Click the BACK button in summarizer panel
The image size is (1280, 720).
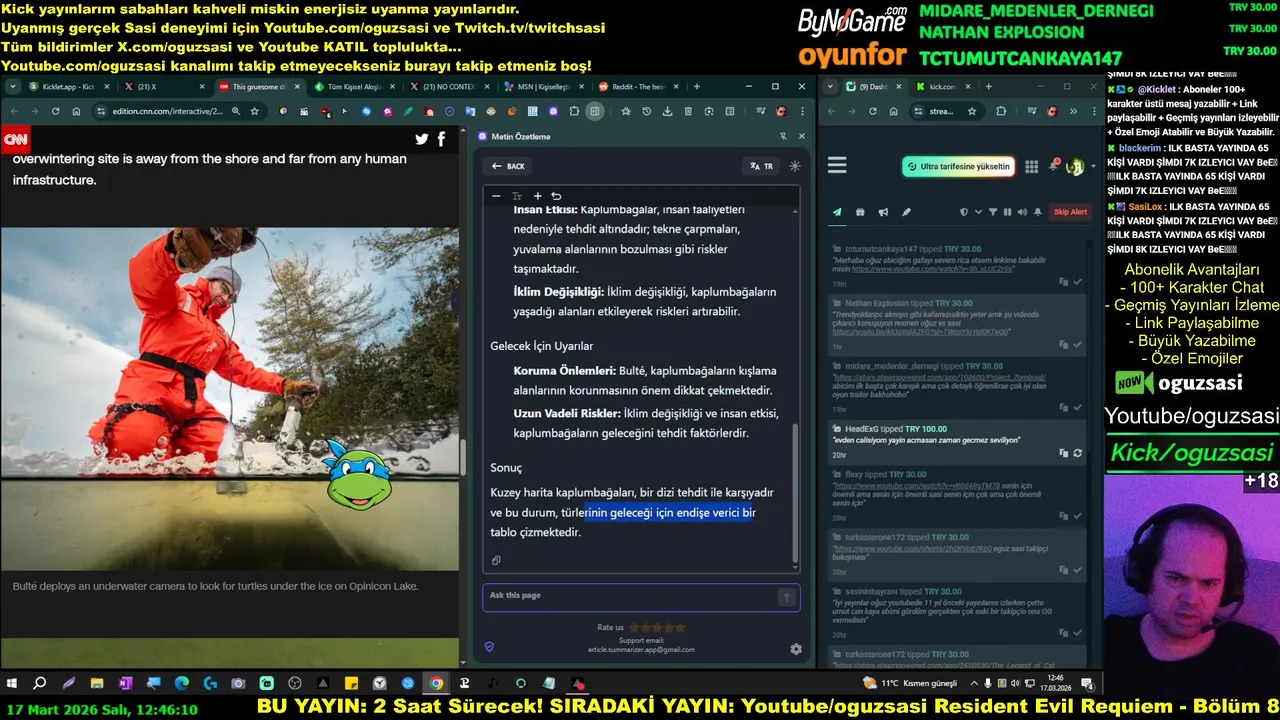[507, 166]
